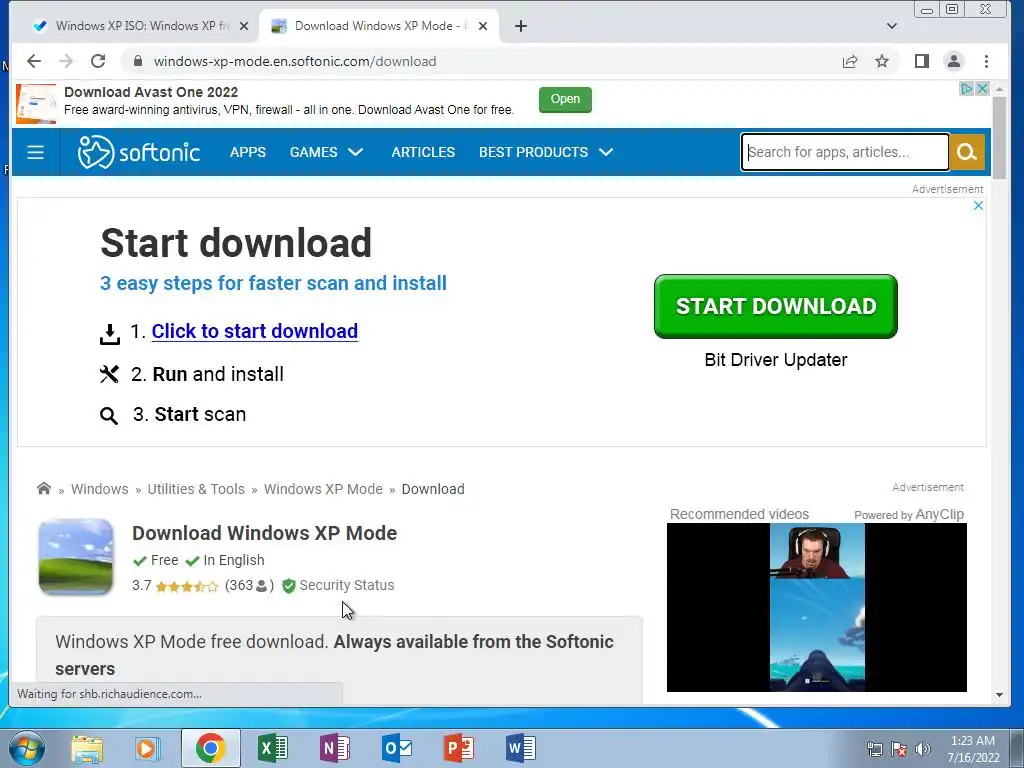
Task: Click the AdChoices triangle icon on the banner
Action: click(967, 89)
